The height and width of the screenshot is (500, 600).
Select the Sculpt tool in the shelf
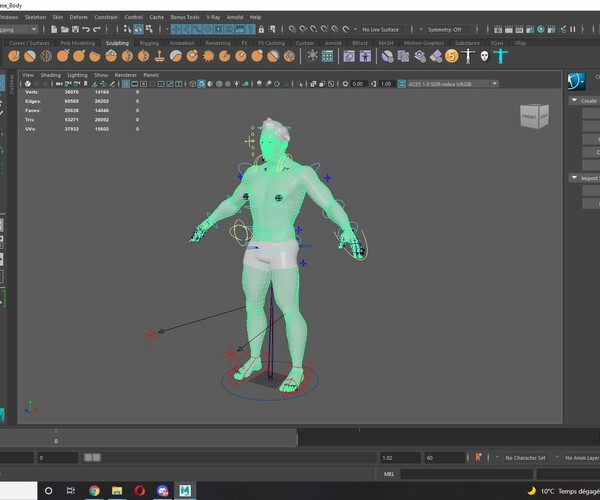pos(14,56)
